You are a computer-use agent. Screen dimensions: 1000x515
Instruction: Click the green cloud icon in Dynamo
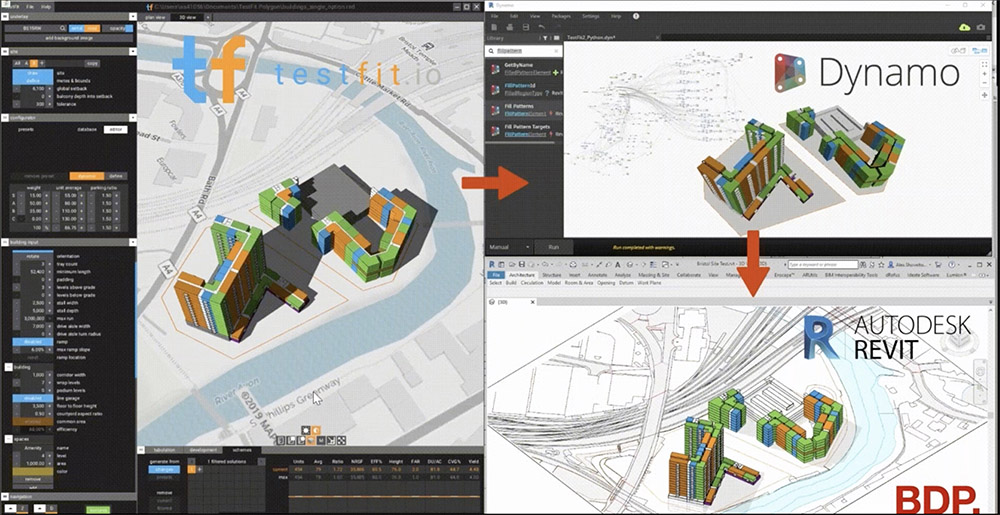964,27
